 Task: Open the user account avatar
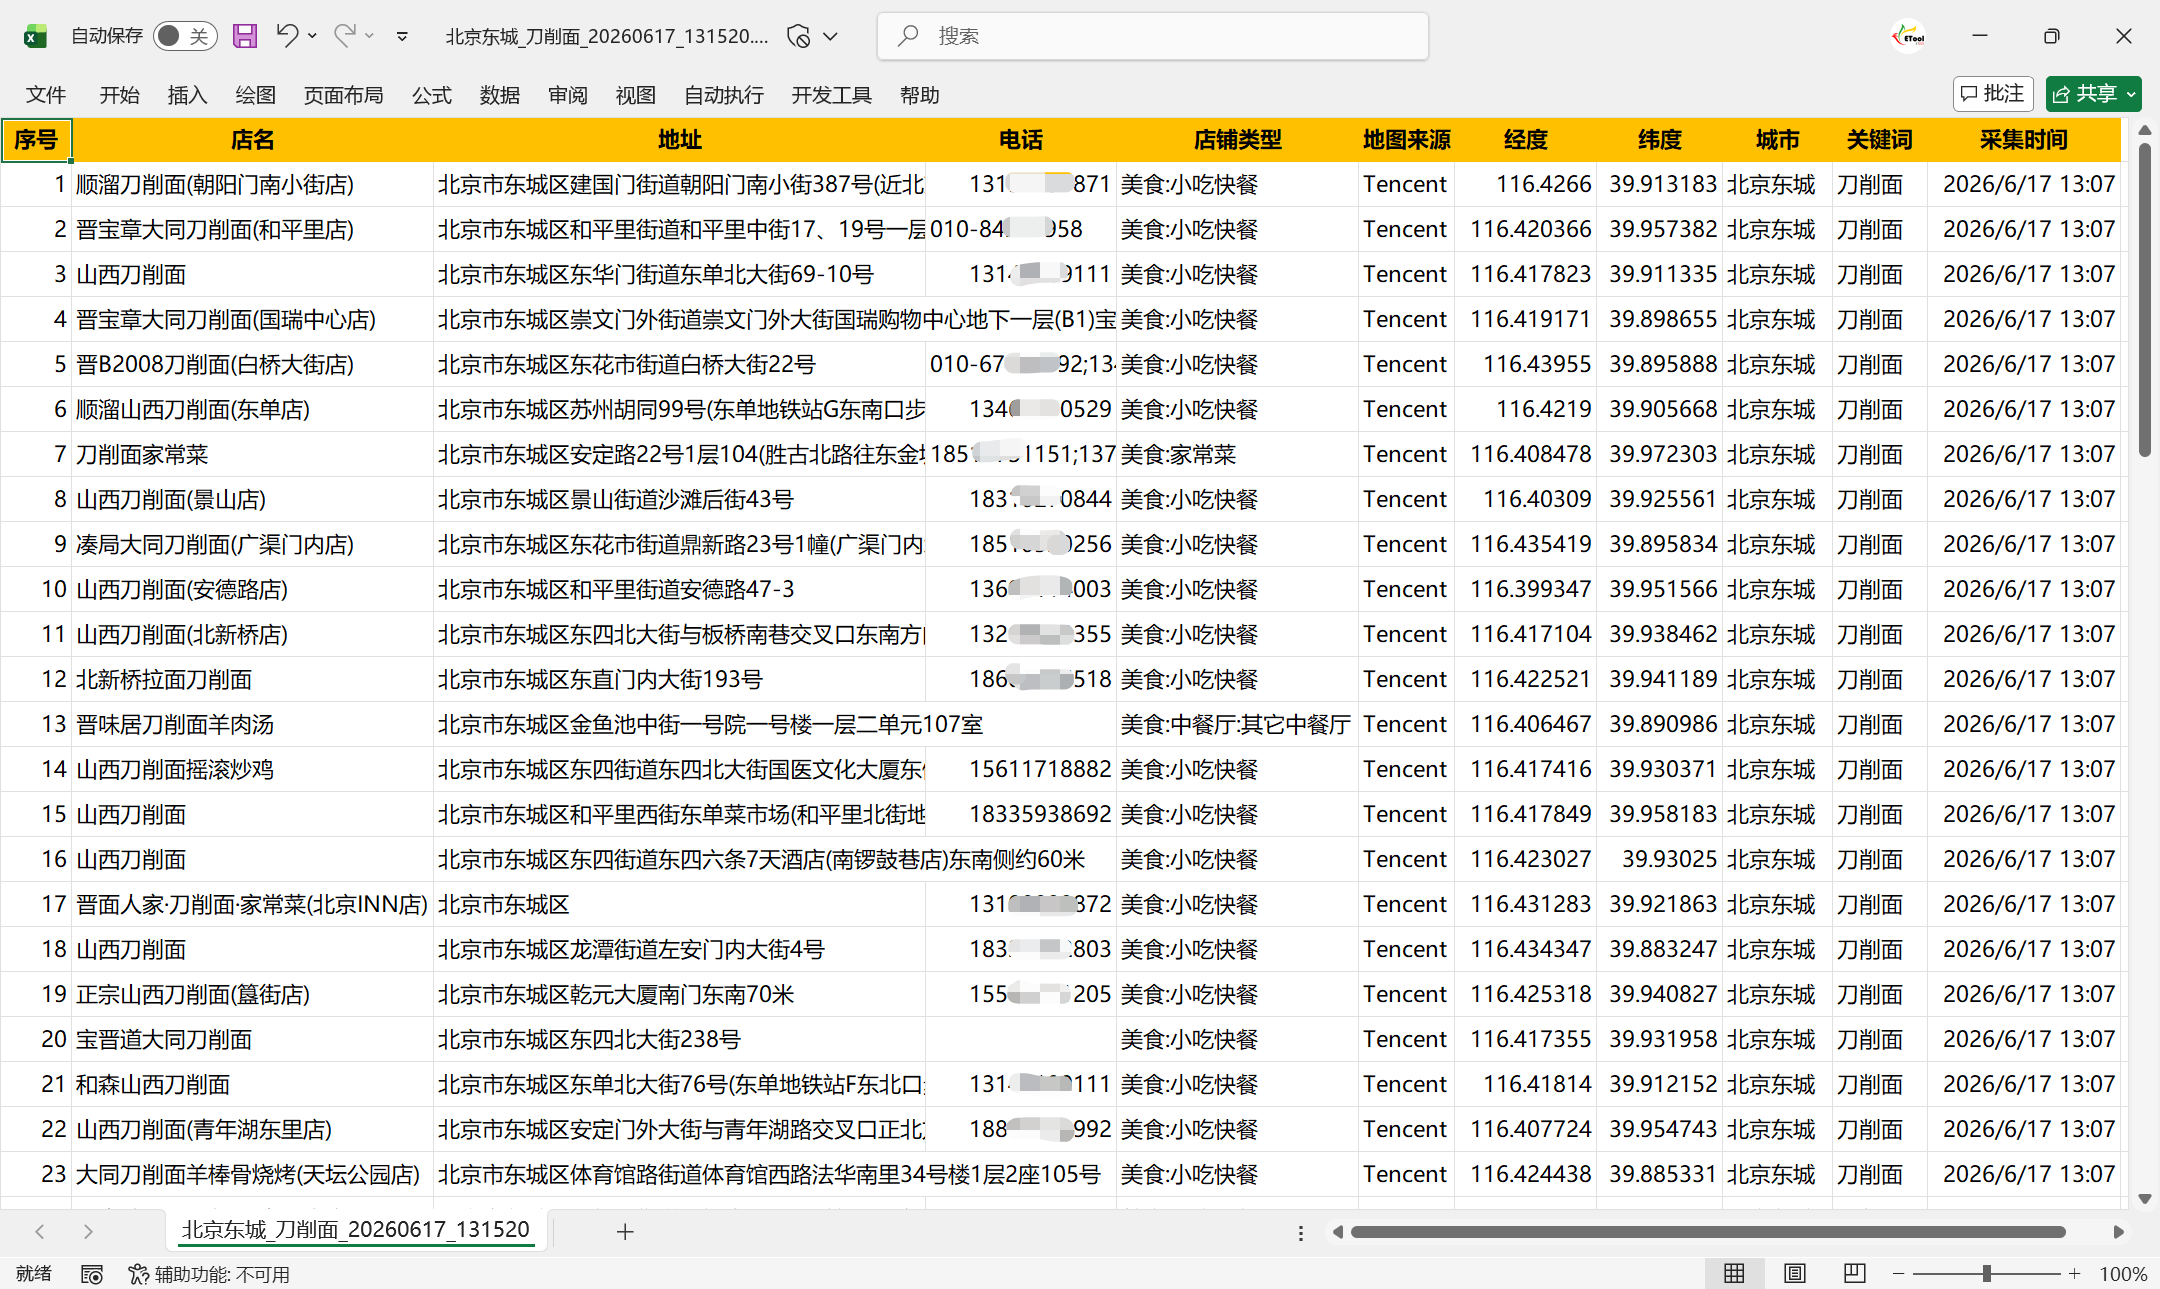click(1909, 36)
